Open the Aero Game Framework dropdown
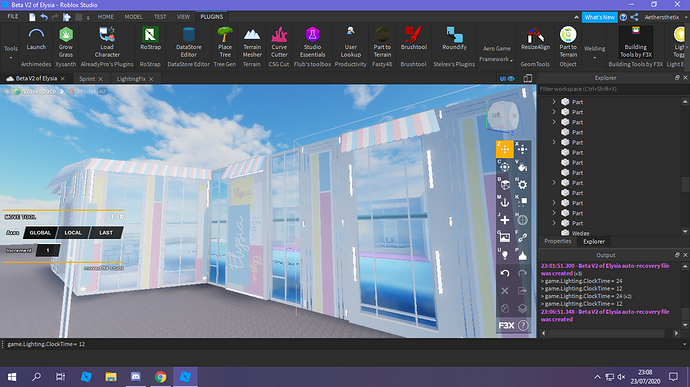The image size is (690, 387). [497, 54]
